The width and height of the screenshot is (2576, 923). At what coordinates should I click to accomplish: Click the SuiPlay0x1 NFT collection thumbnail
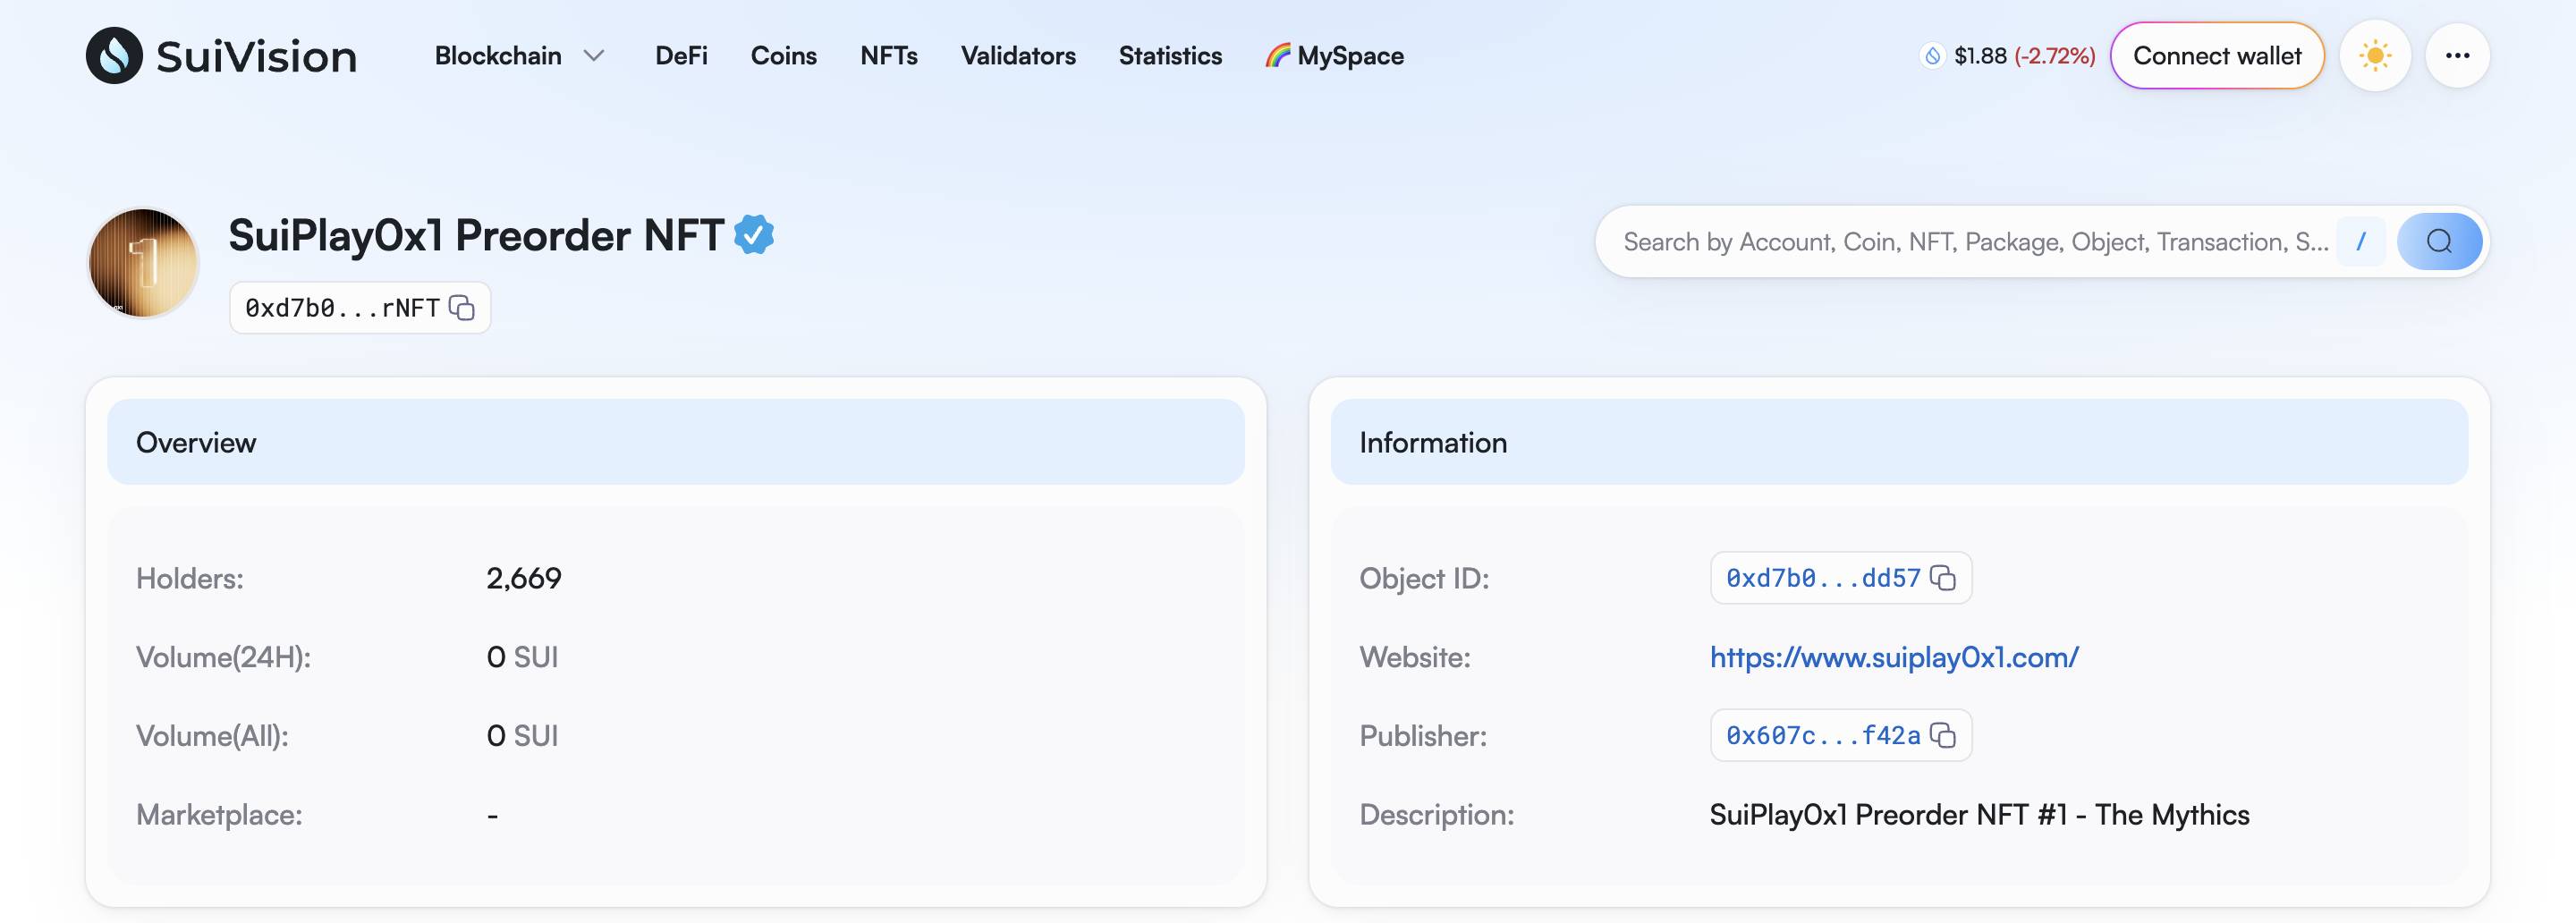point(143,263)
